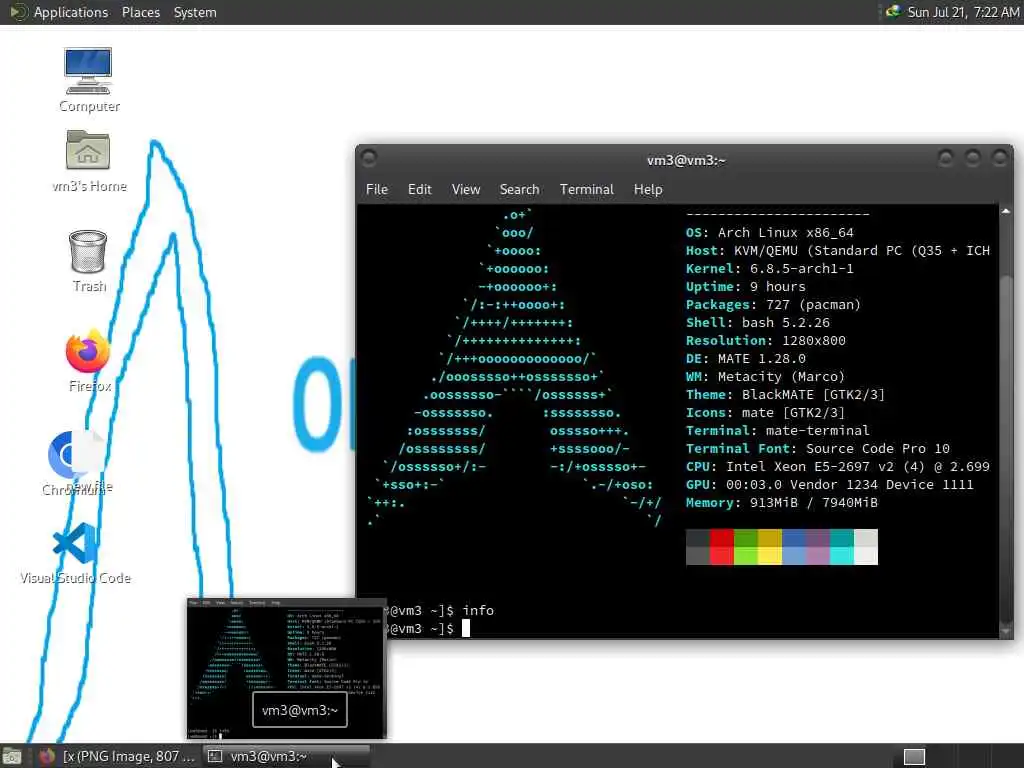Open the panel clock Sun Jul 21
The height and width of the screenshot is (768, 1024).
[x=963, y=12]
